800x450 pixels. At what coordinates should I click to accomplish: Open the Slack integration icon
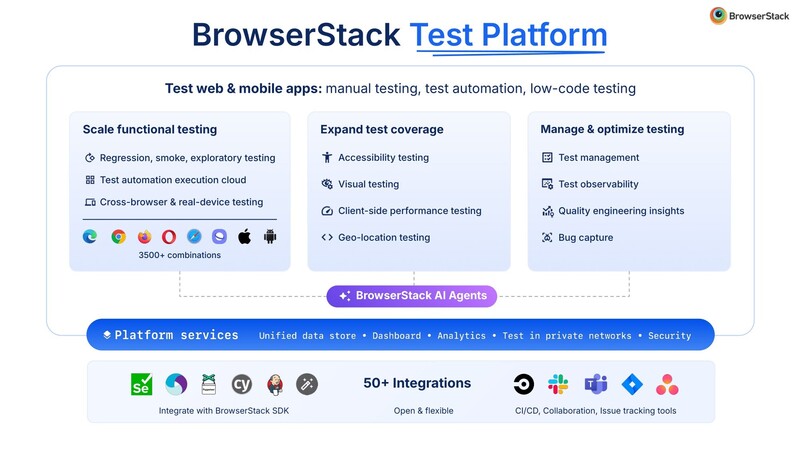pos(557,384)
